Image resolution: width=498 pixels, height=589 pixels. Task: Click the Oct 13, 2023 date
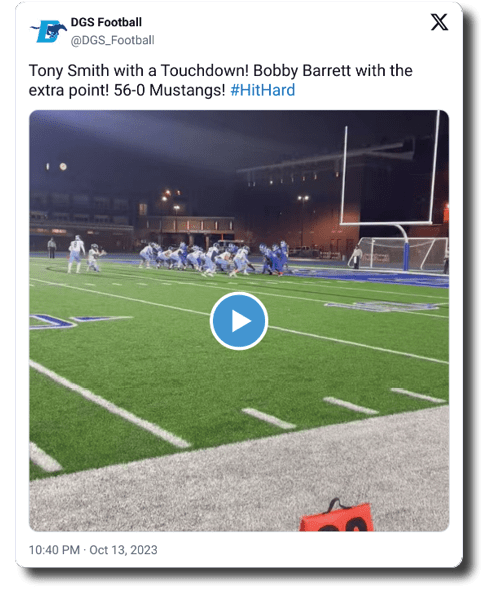(123, 550)
